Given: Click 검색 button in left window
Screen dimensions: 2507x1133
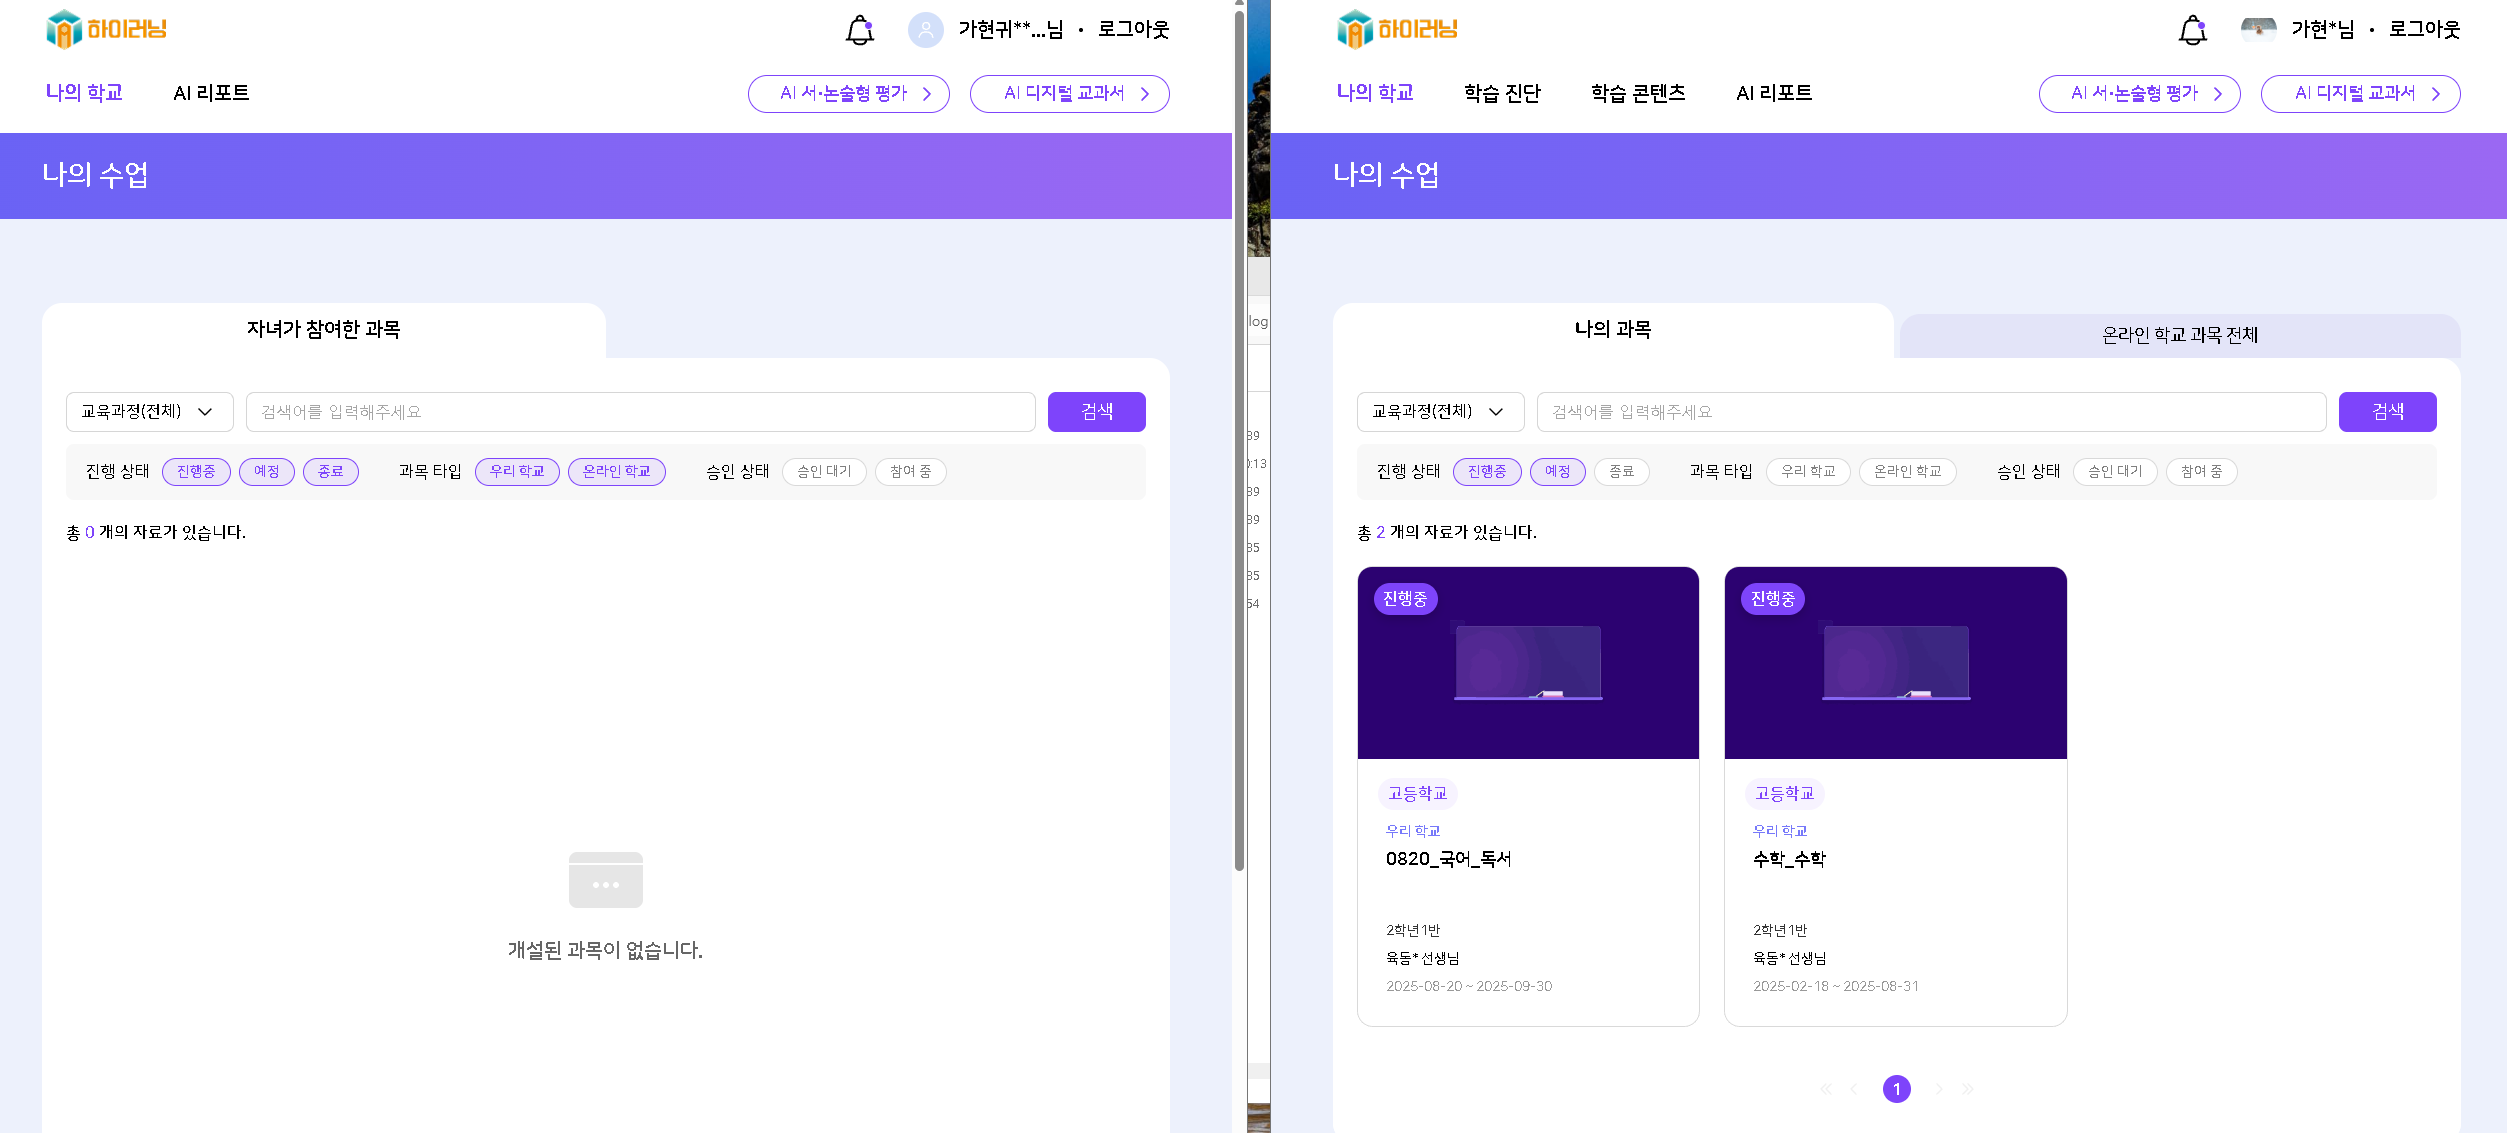Looking at the screenshot, I should [x=1096, y=412].
